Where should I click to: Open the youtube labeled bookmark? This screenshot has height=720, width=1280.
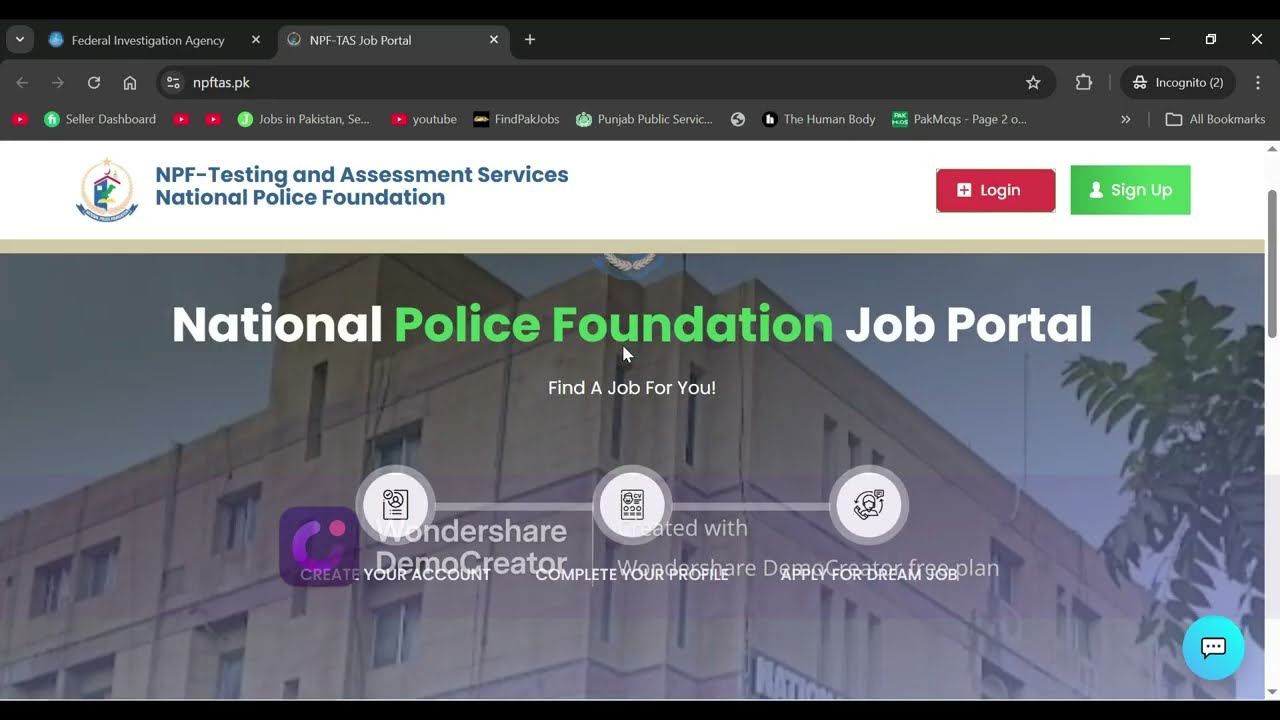(424, 119)
